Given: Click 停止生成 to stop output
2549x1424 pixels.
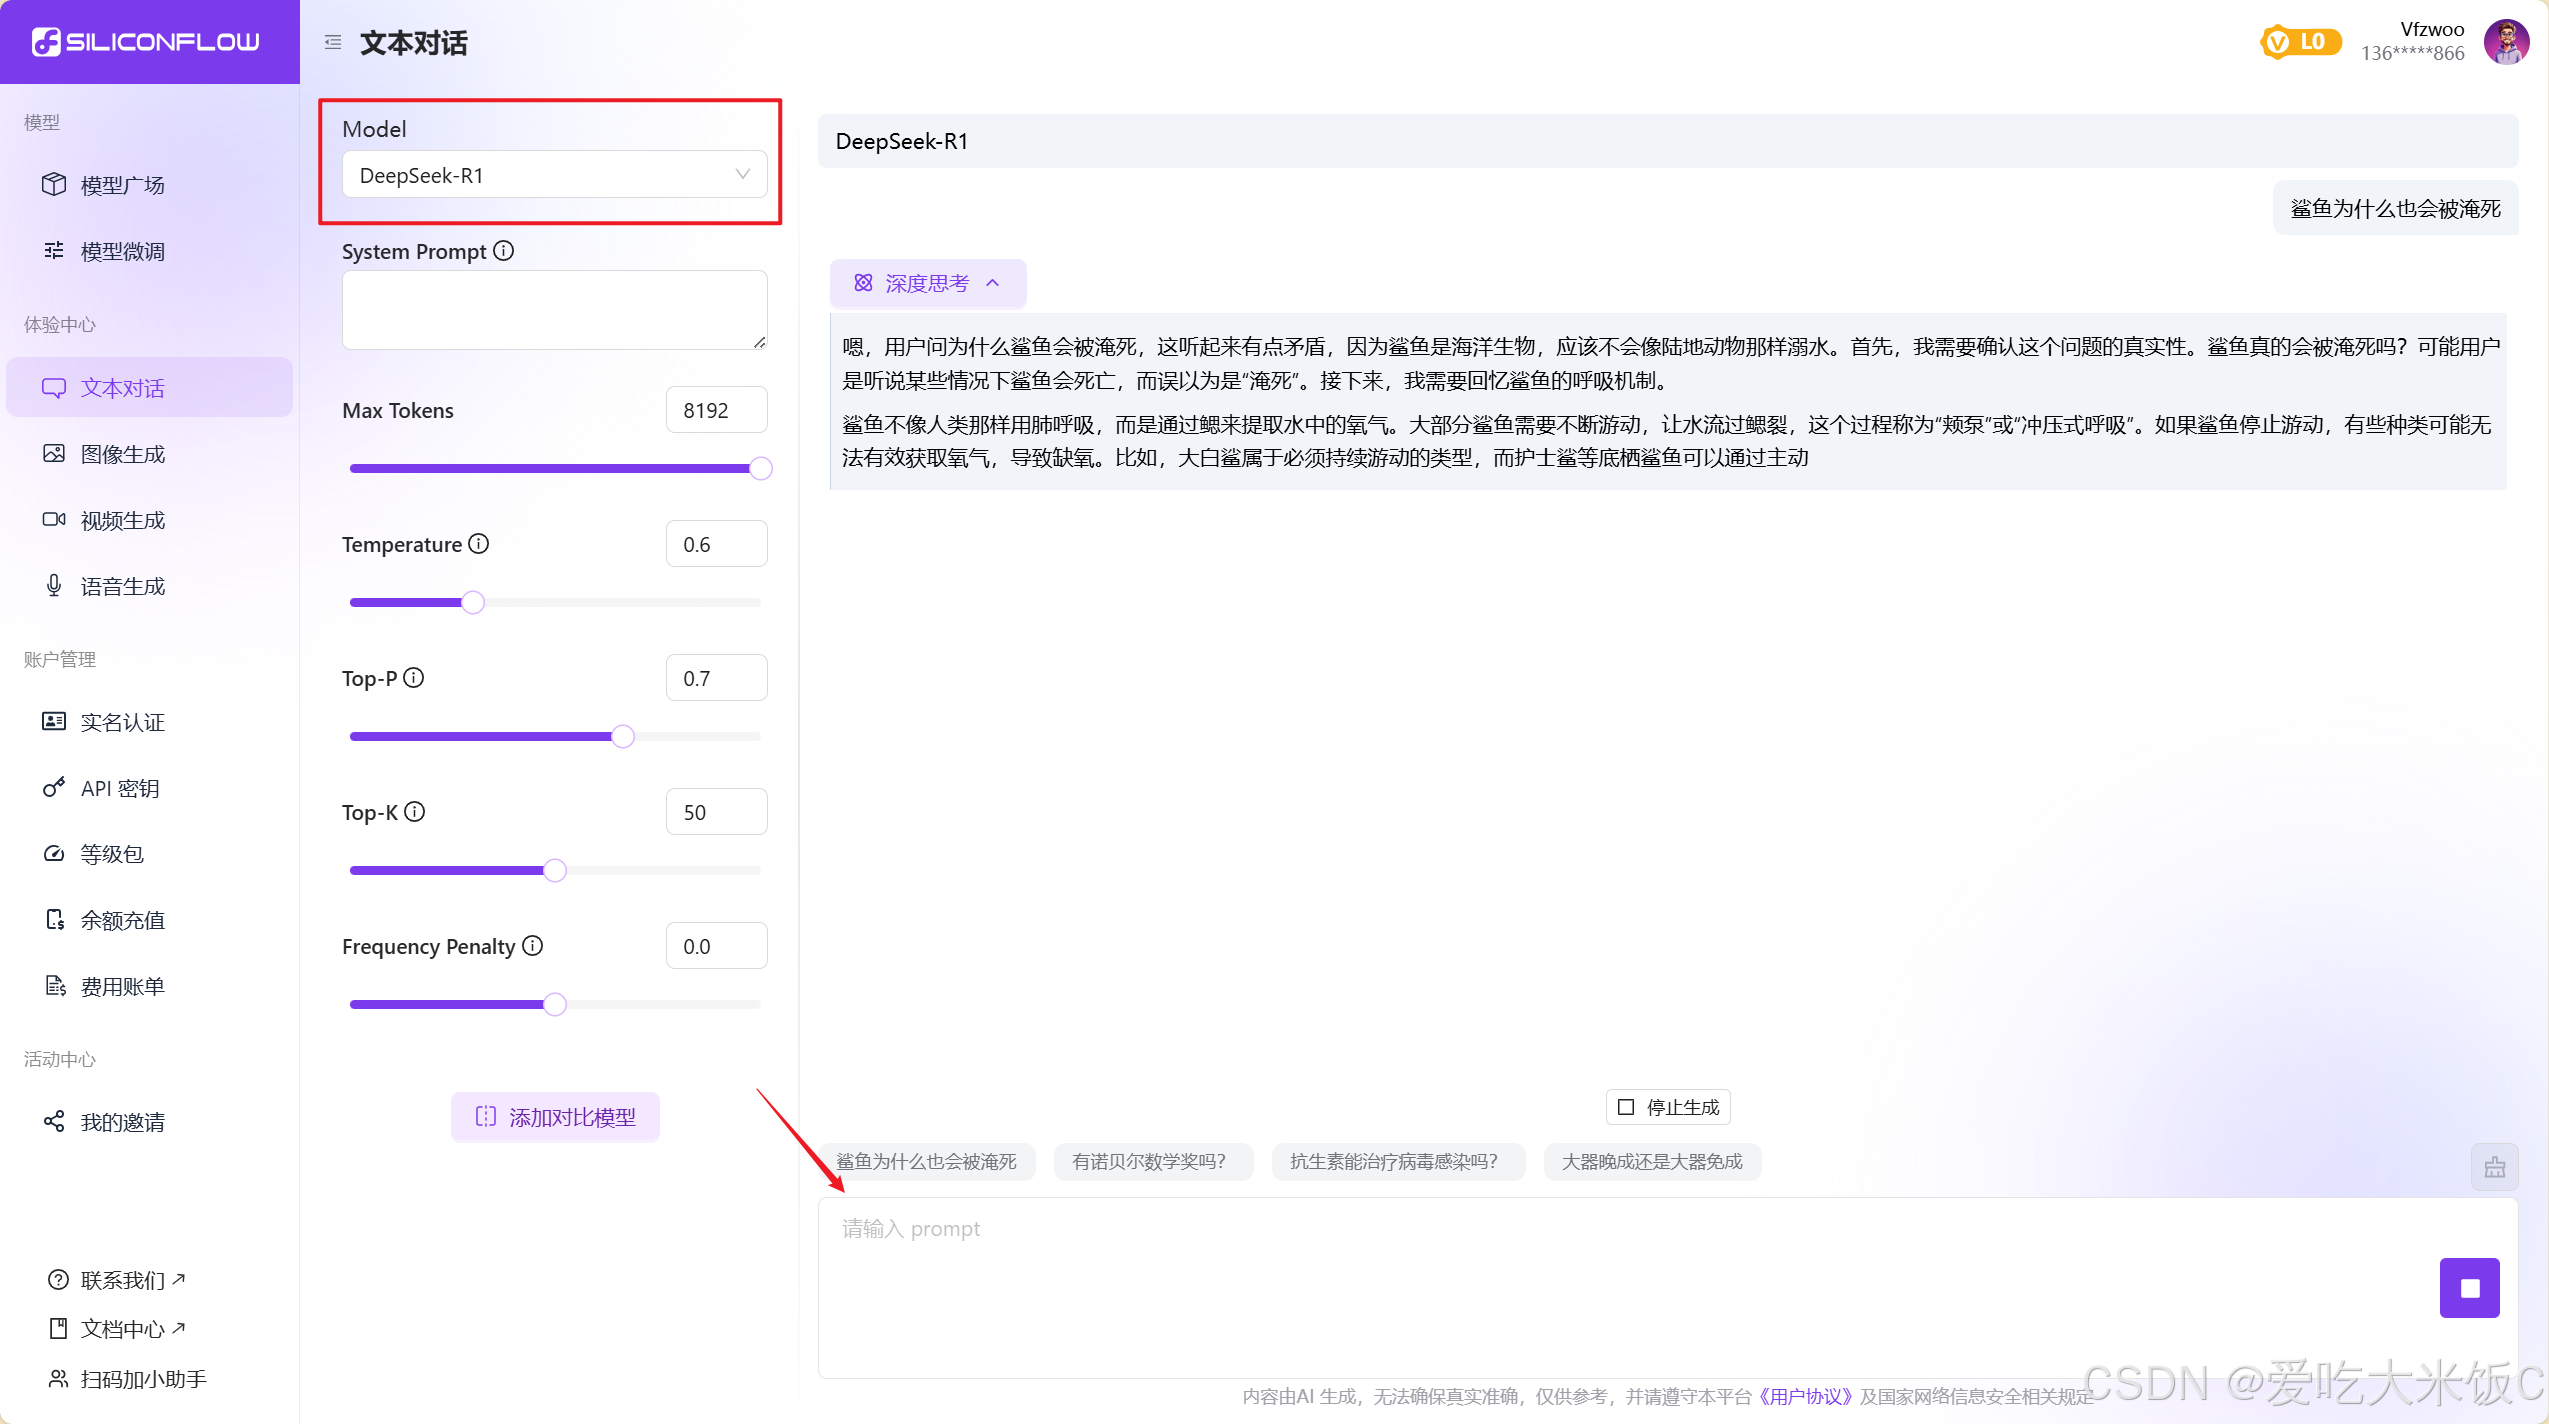Looking at the screenshot, I should pyautogui.click(x=1668, y=1107).
